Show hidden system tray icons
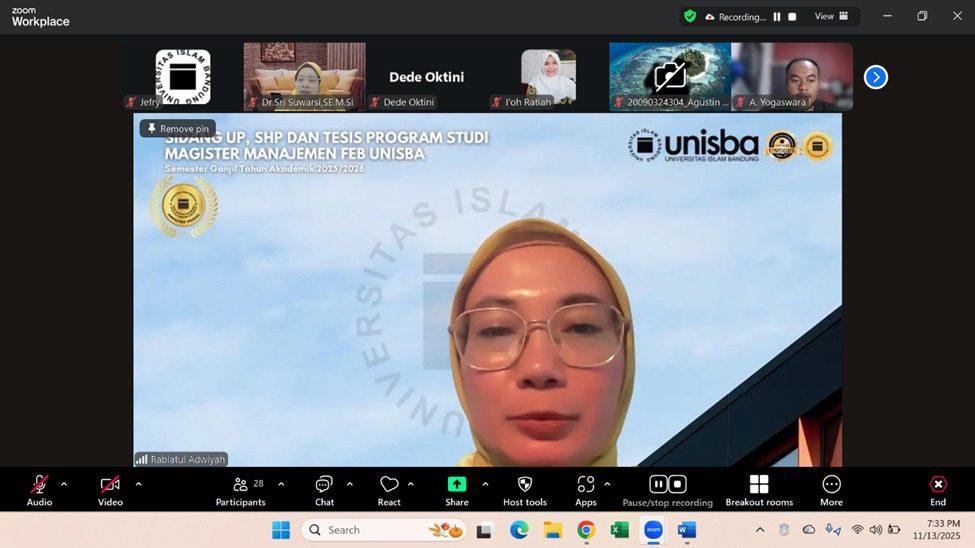The width and height of the screenshot is (975, 548). [759, 529]
